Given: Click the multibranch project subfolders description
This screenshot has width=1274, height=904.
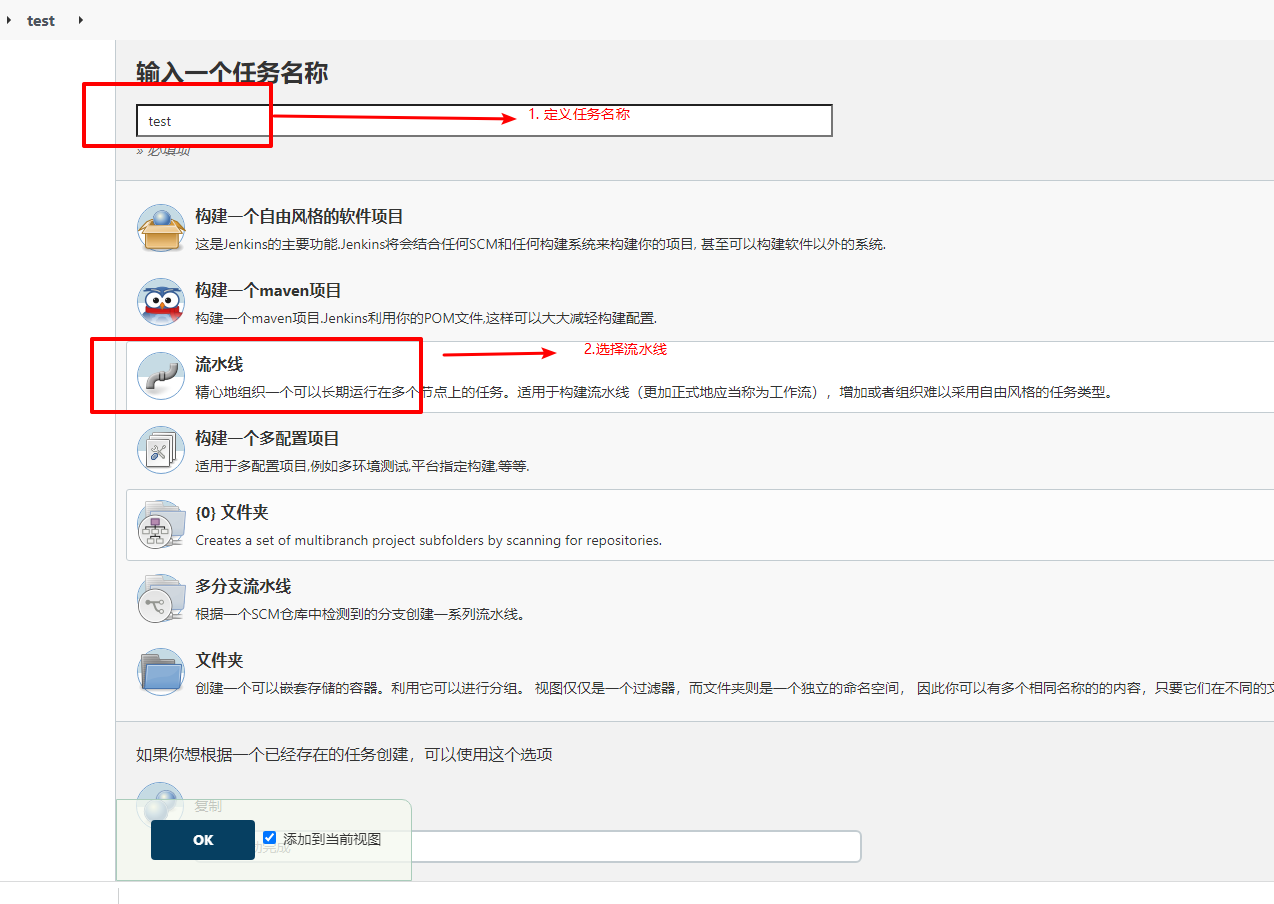Looking at the screenshot, I should click(428, 540).
